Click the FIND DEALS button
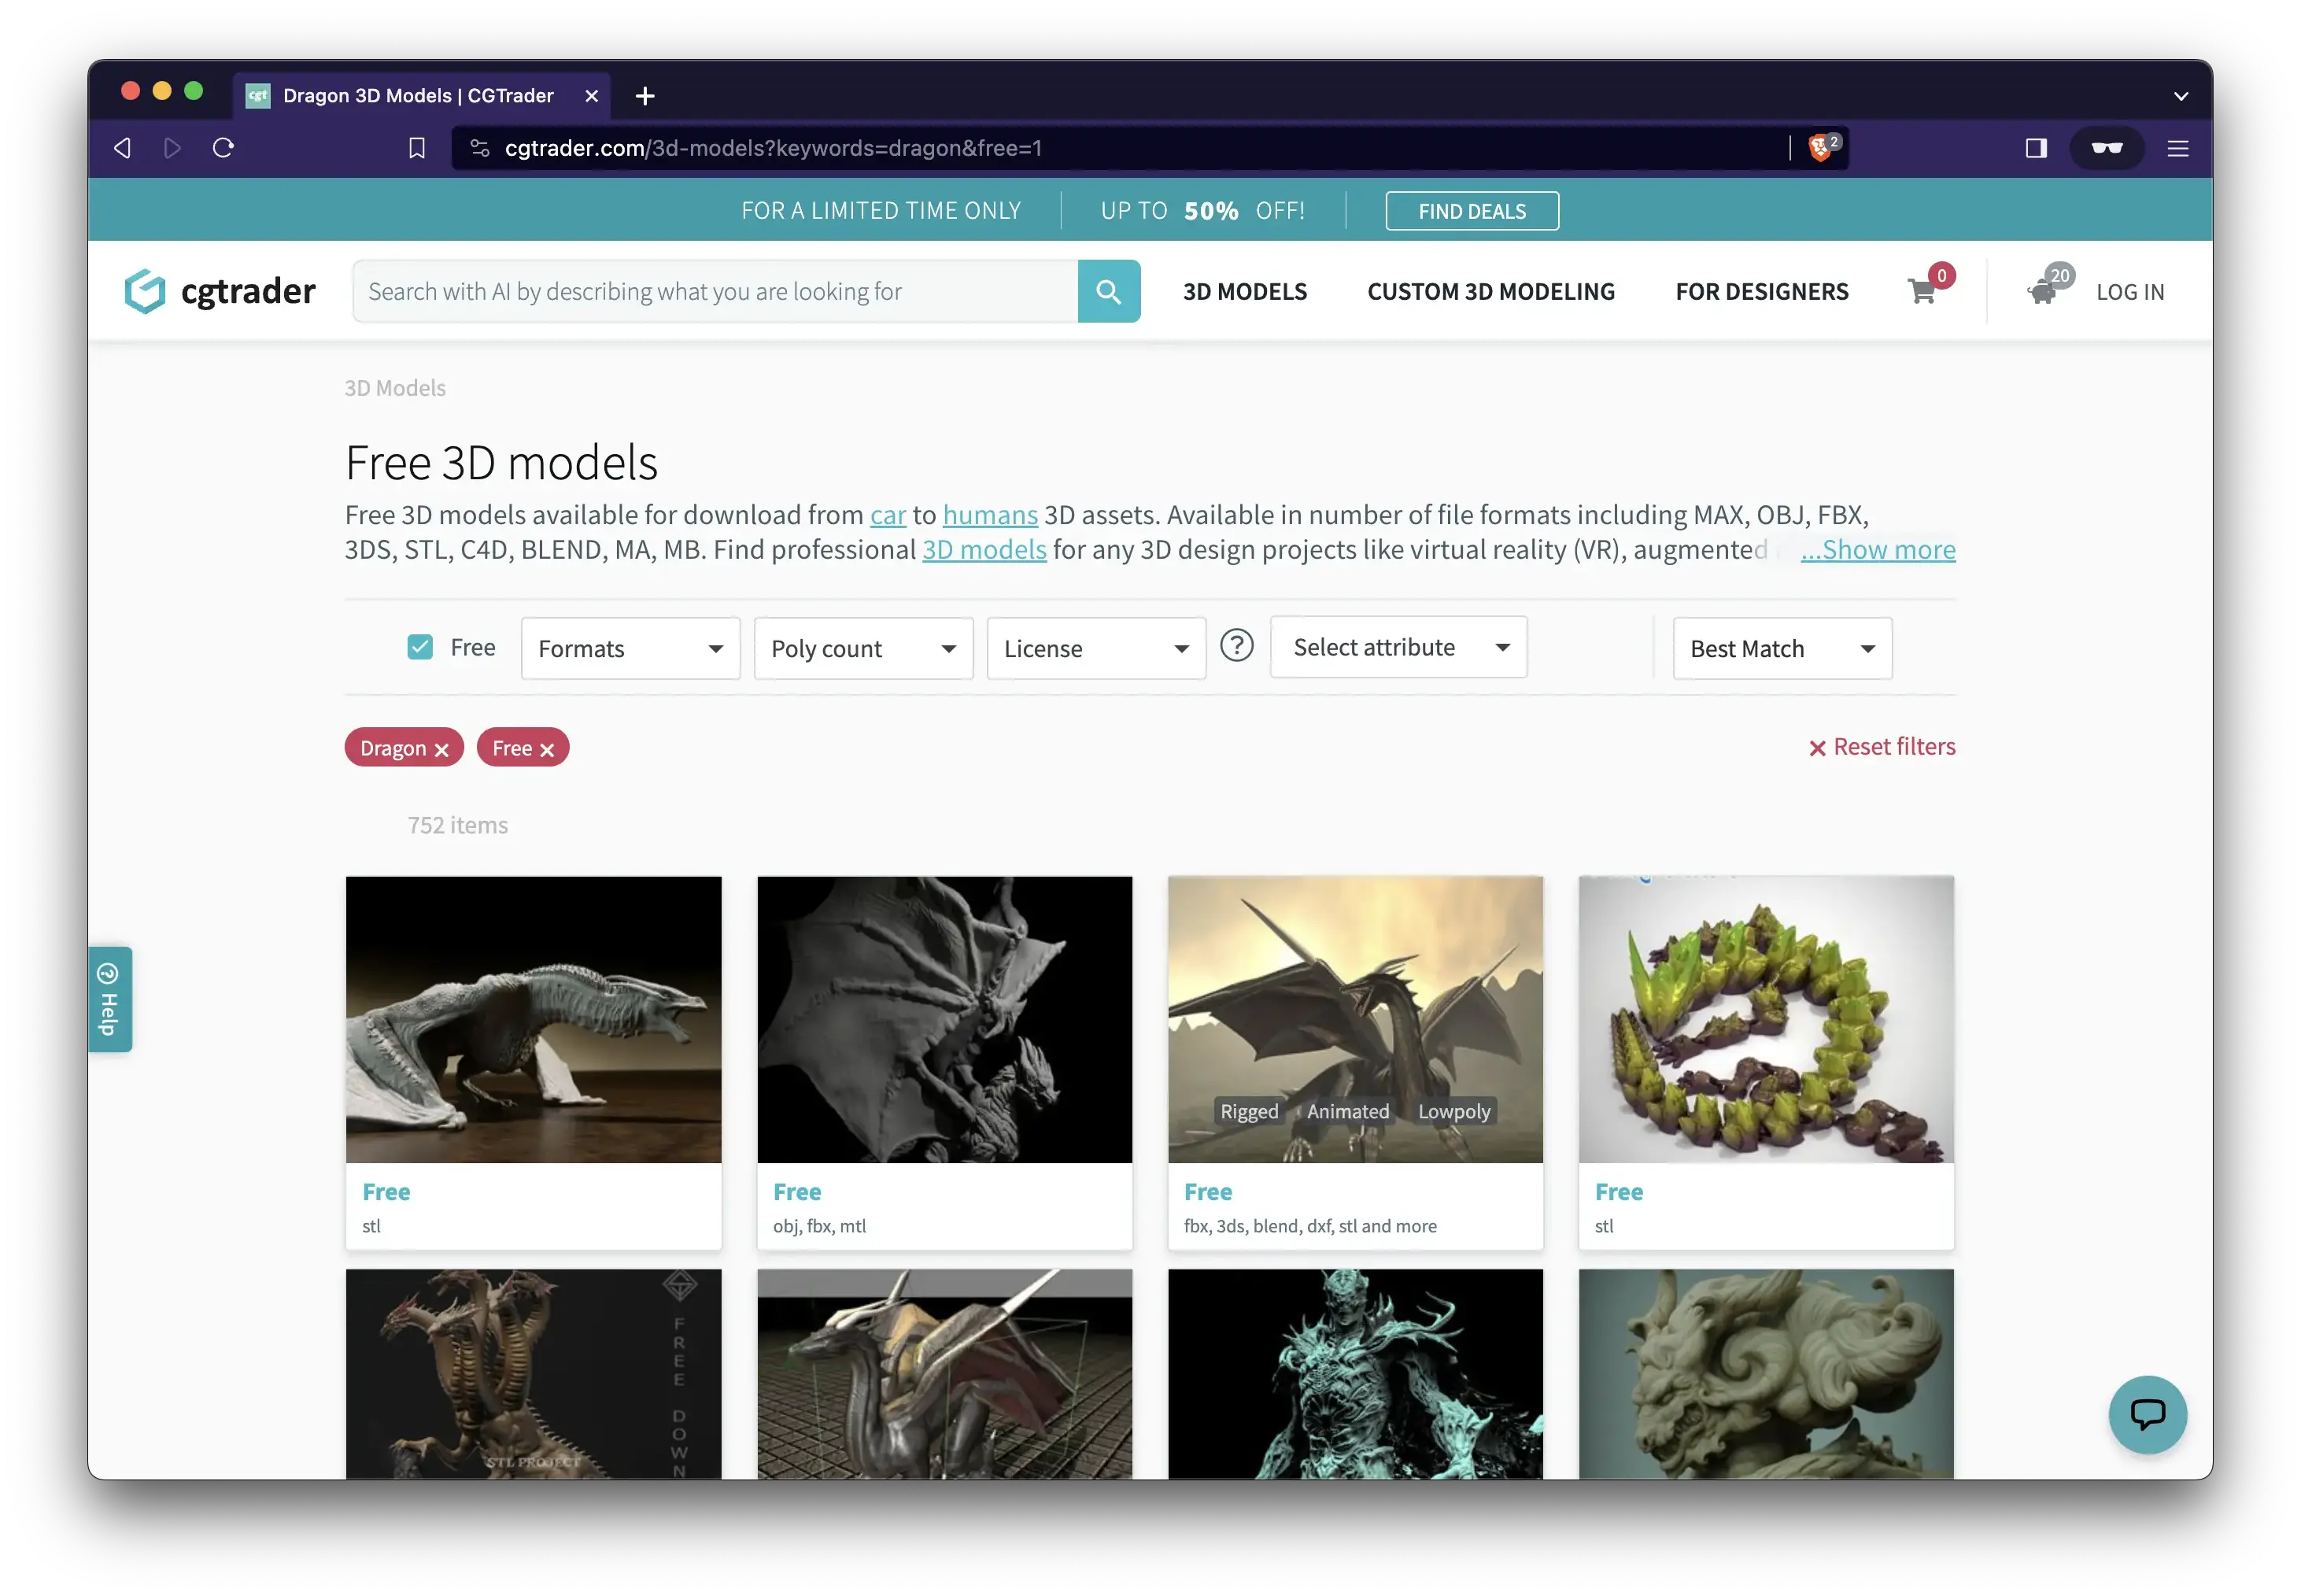2301x1596 pixels. point(1471,211)
